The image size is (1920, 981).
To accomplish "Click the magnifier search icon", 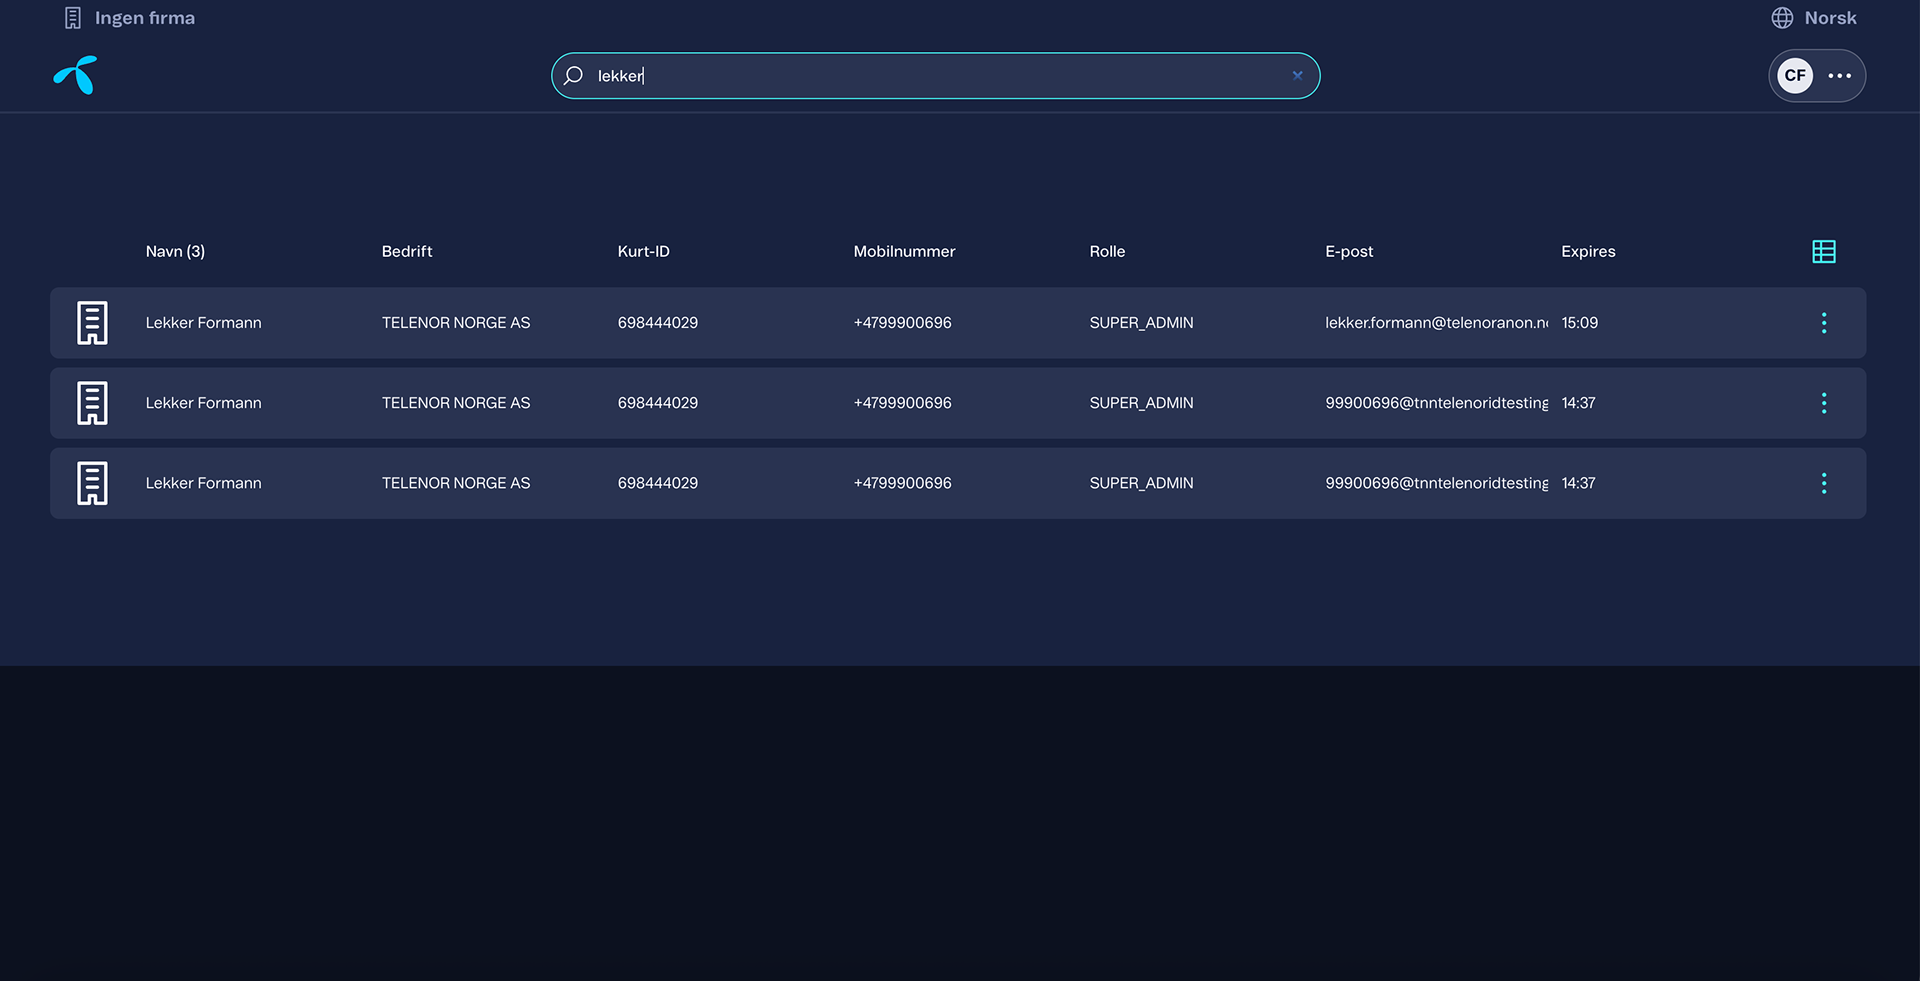I will [x=573, y=75].
